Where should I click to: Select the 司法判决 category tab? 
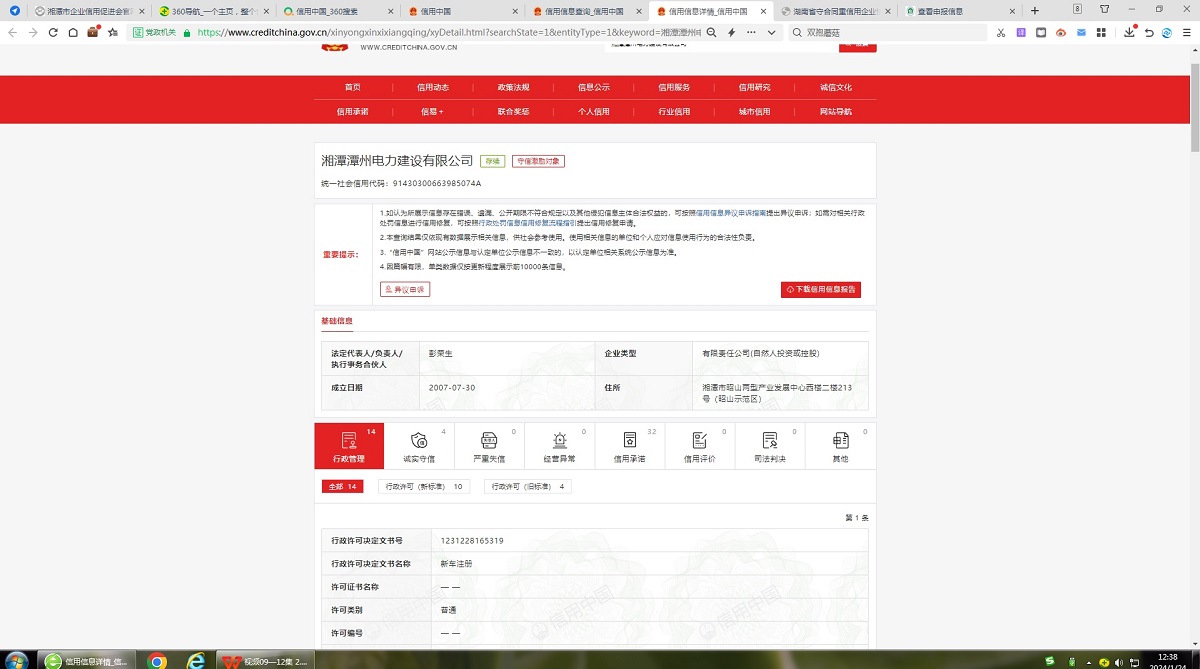pyautogui.click(x=769, y=446)
